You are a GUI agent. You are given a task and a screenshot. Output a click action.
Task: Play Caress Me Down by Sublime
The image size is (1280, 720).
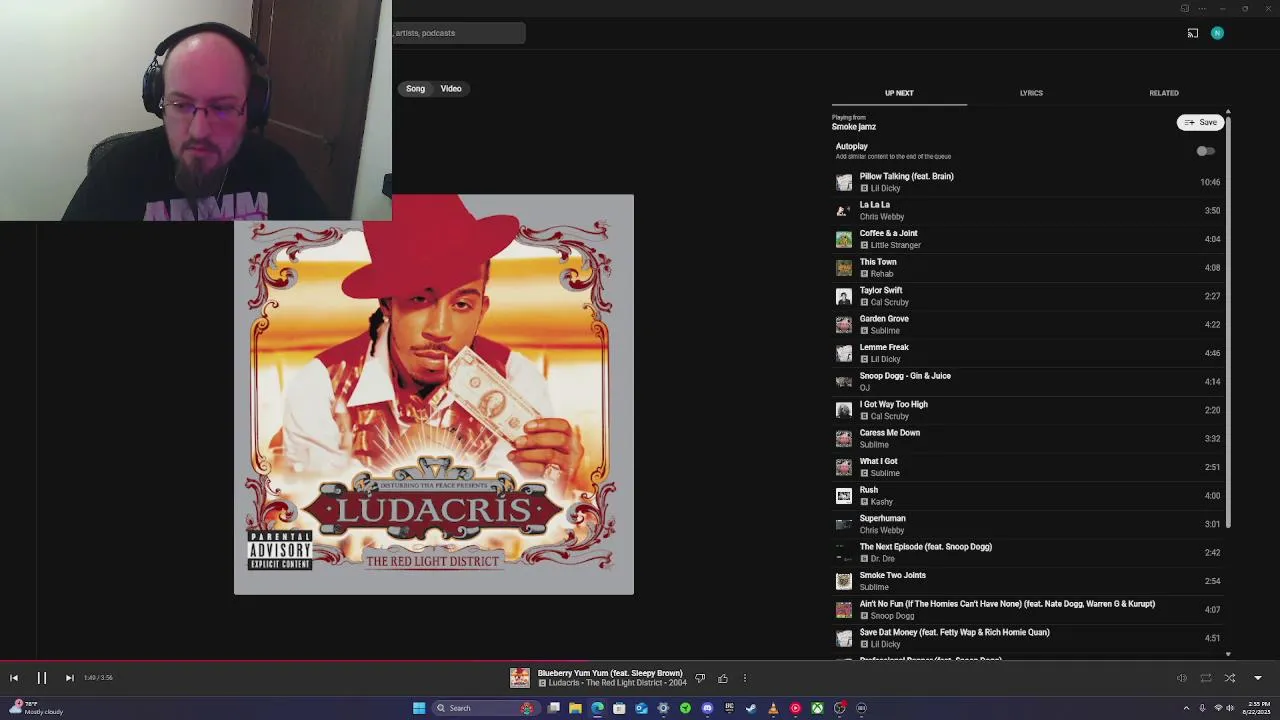pyautogui.click(x=1029, y=438)
